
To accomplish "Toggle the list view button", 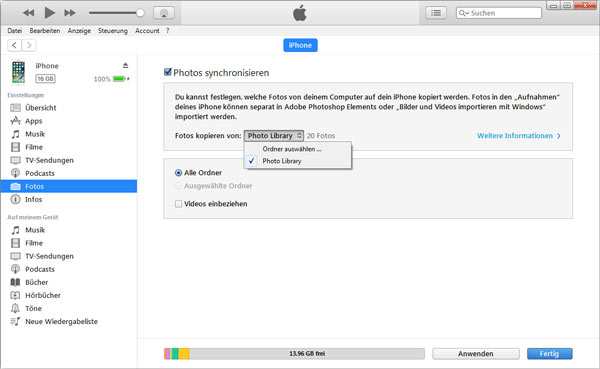I will coord(436,13).
